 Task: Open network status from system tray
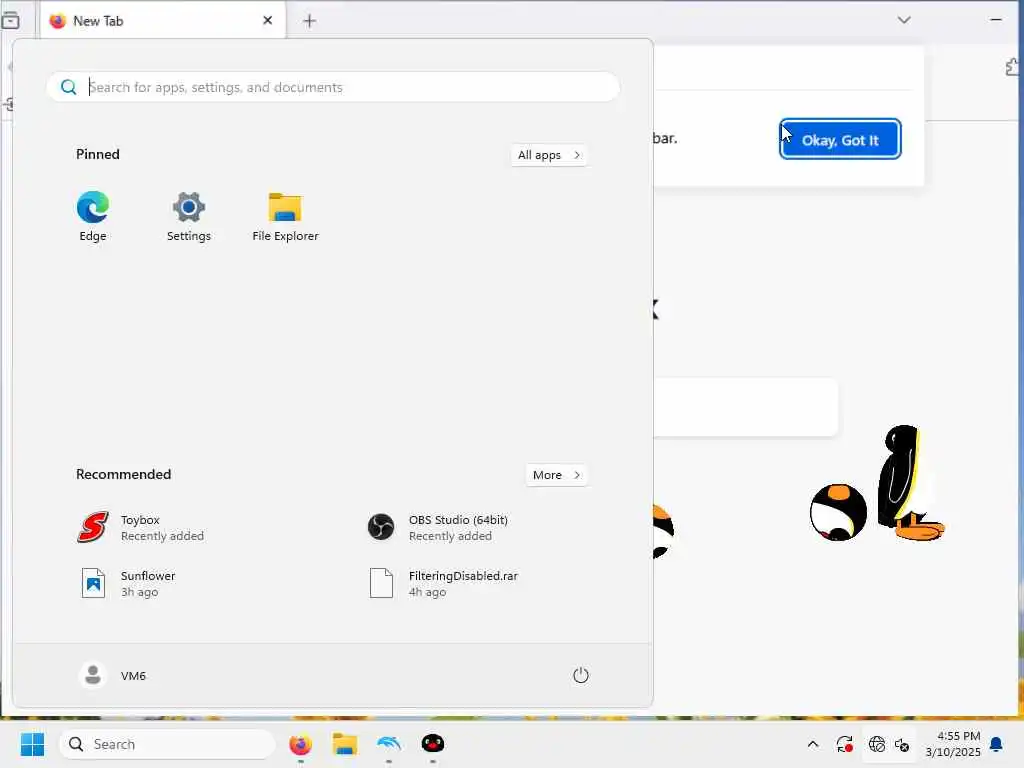pos(876,744)
